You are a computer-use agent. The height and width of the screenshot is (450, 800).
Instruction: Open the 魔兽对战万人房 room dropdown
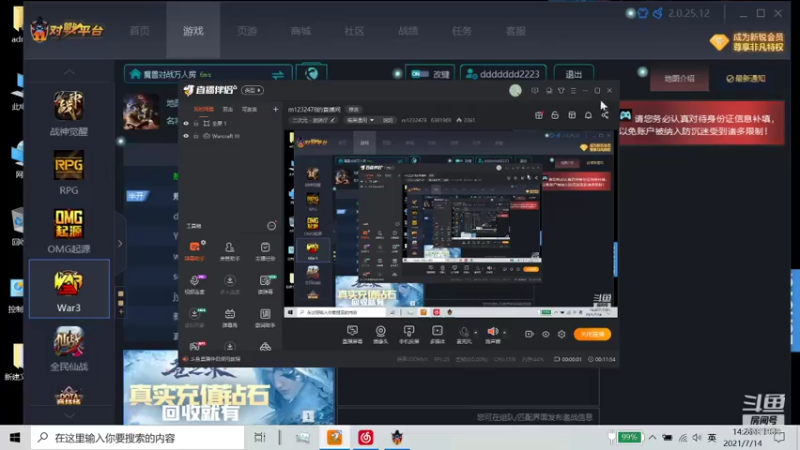208,74
